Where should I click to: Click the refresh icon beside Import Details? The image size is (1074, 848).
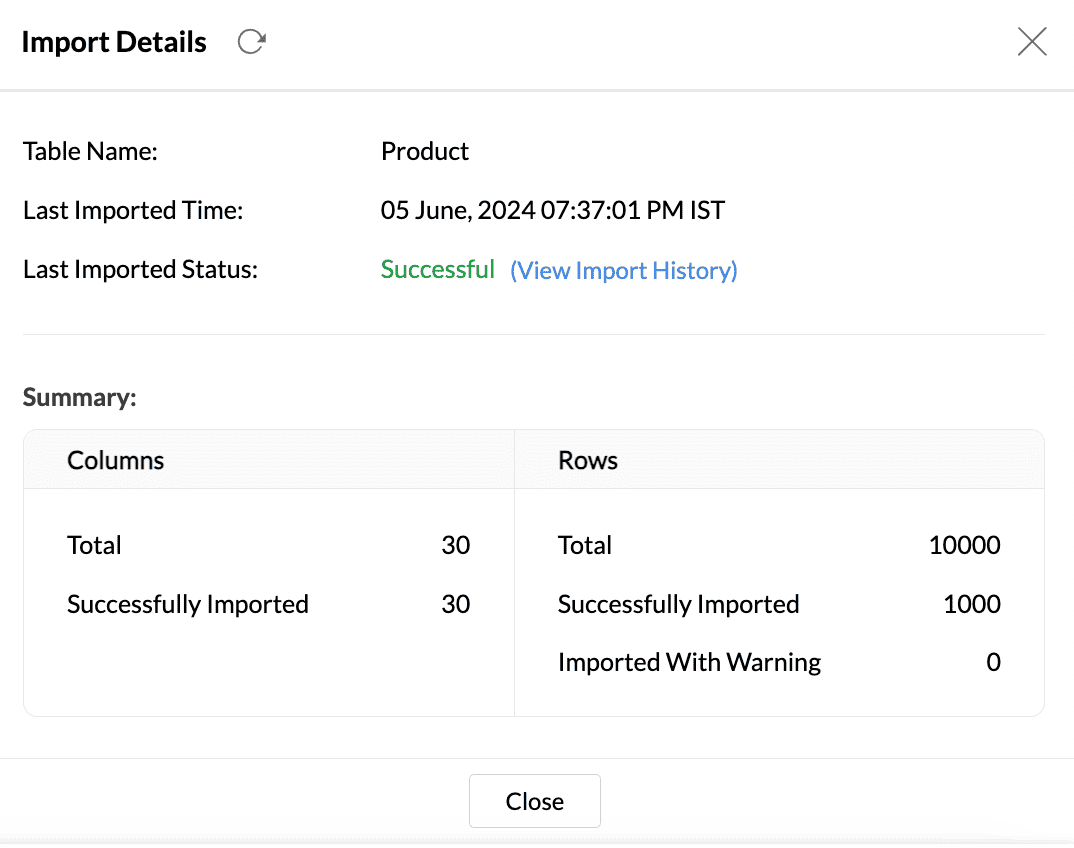pyautogui.click(x=251, y=42)
